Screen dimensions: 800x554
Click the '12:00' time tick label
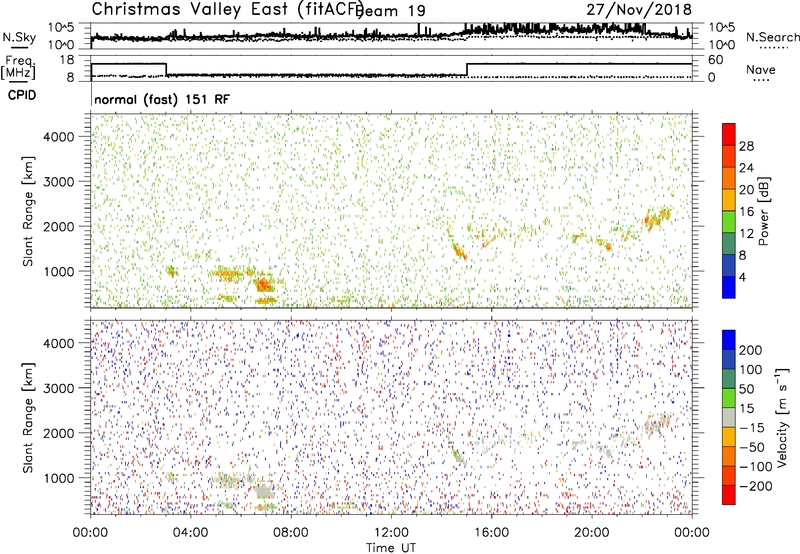tap(391, 533)
